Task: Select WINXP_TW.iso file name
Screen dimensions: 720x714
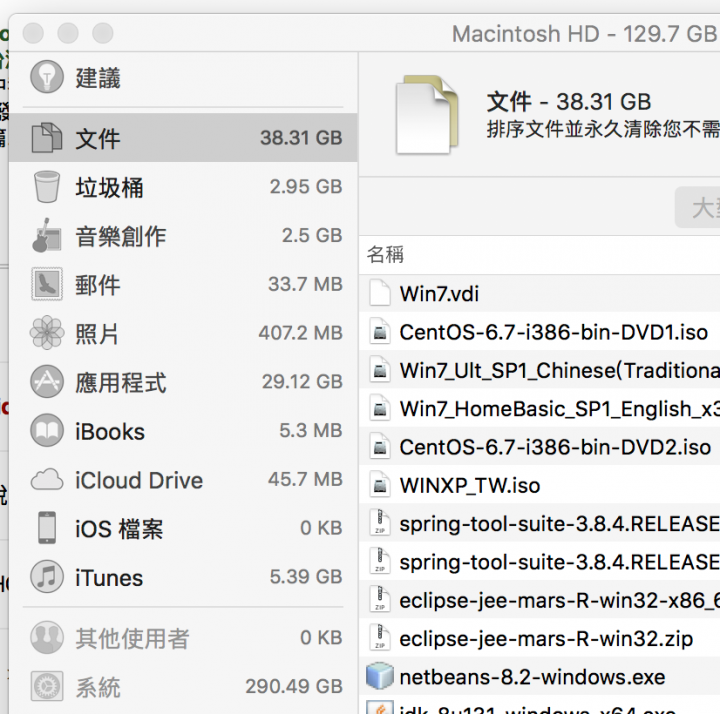Action: tap(469, 485)
